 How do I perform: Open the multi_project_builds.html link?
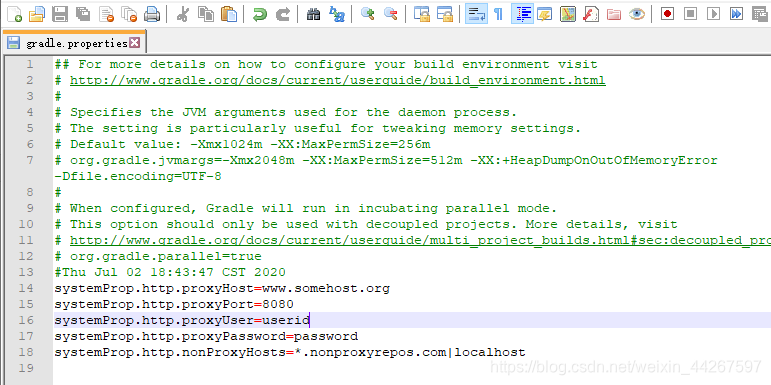420,240
